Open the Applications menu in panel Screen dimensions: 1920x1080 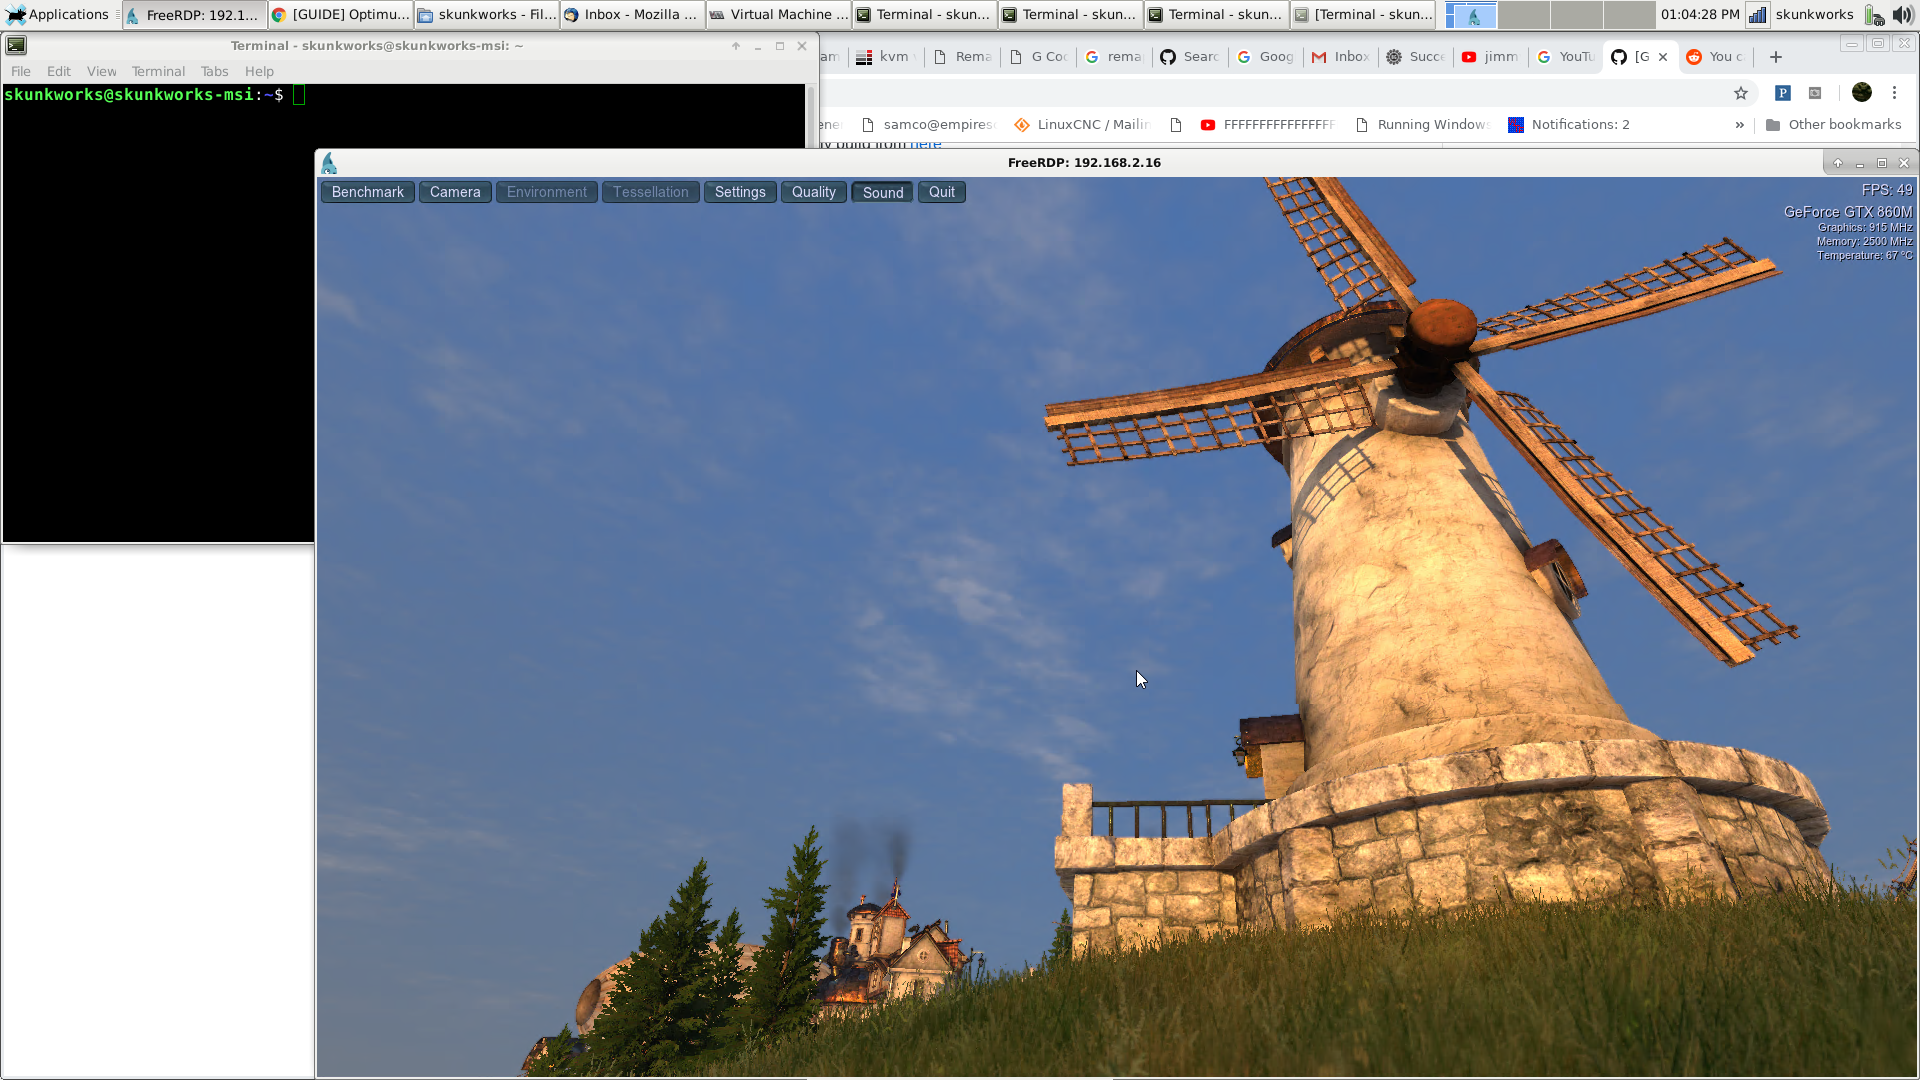click(58, 14)
